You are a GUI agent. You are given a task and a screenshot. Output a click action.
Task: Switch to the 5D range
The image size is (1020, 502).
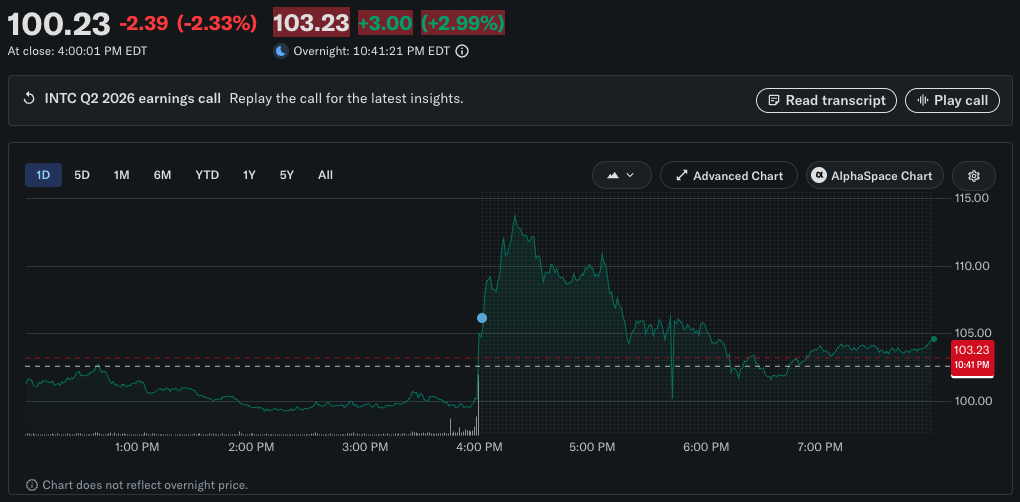pyautogui.click(x=82, y=175)
